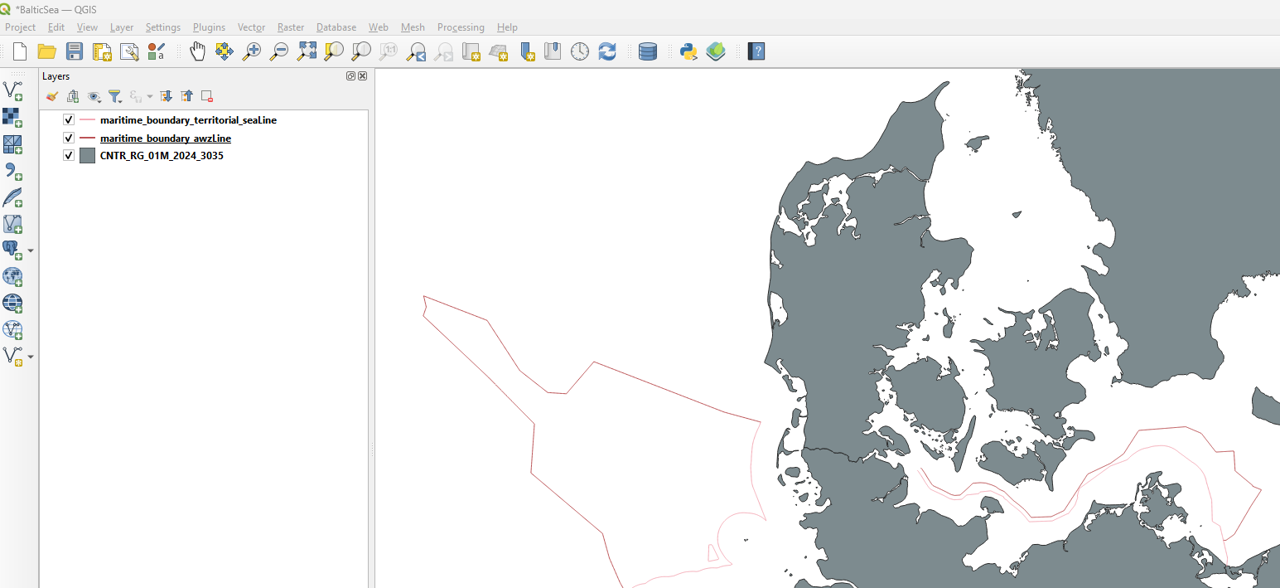Expand the PostGIS layer dropdown arrow
1280x588 pixels.
click(30, 250)
